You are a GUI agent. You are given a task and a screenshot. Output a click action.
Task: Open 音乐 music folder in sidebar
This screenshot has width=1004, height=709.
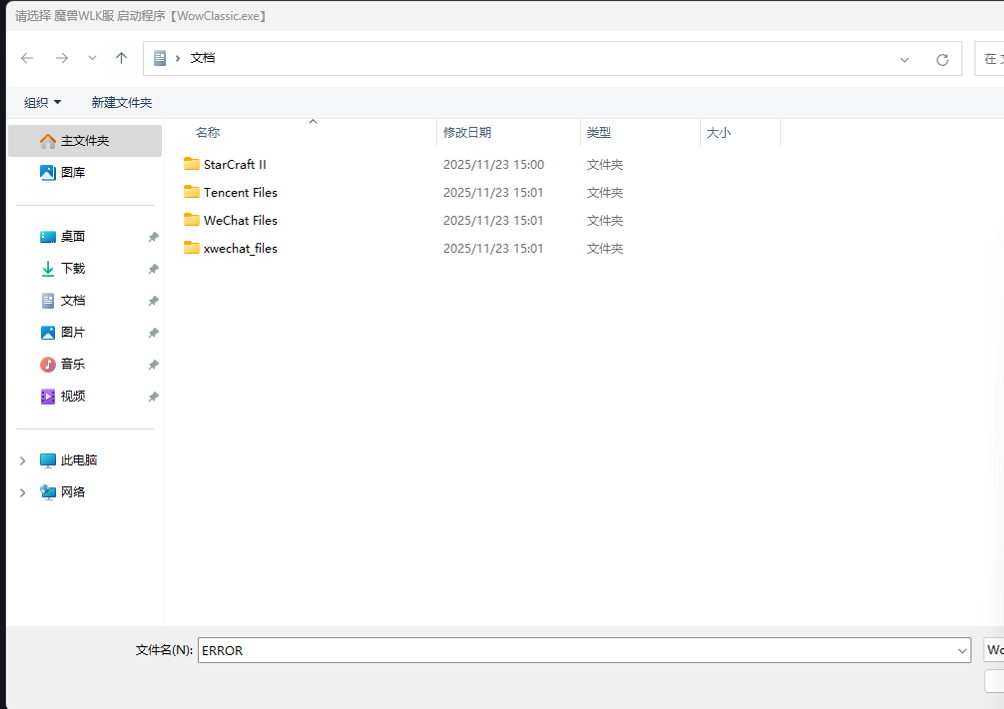pos(73,364)
